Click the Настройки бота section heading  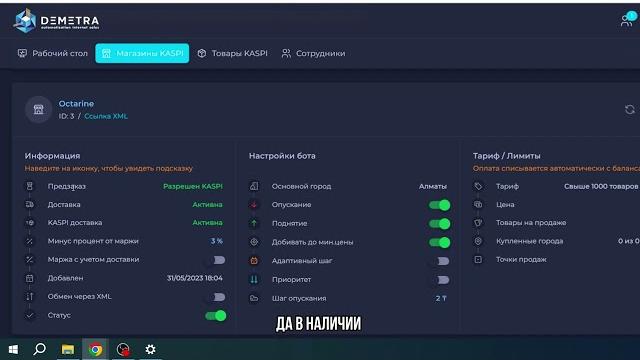[x=282, y=156]
